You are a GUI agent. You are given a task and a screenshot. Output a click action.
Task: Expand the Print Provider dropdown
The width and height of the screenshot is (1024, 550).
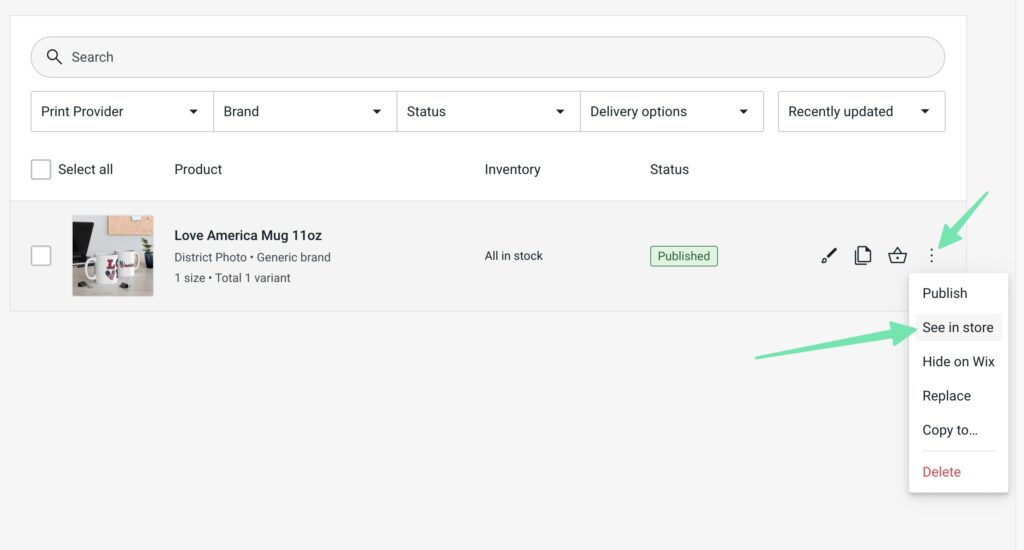[x=121, y=111]
